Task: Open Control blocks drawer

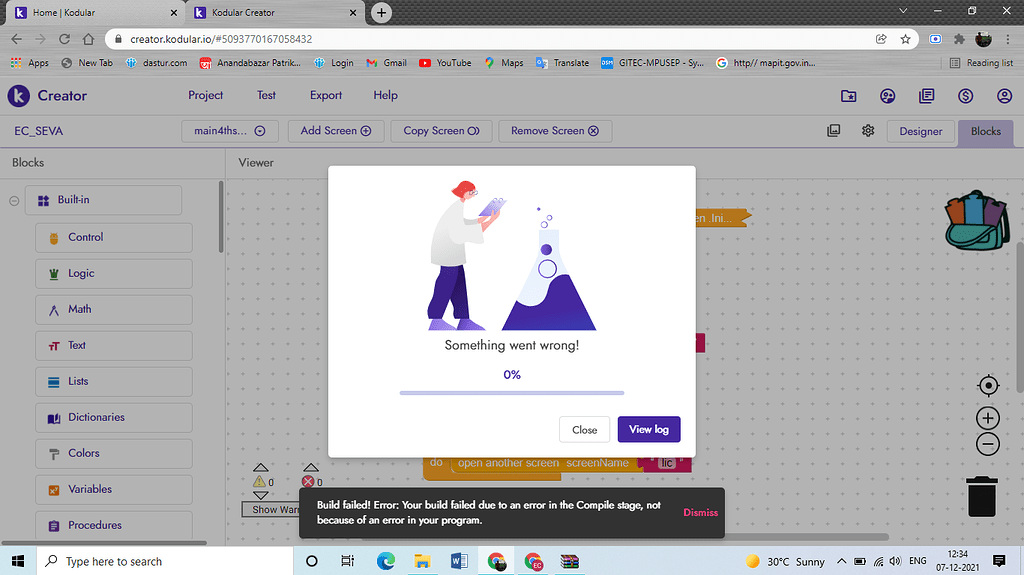Action: pyautogui.click(x=114, y=237)
